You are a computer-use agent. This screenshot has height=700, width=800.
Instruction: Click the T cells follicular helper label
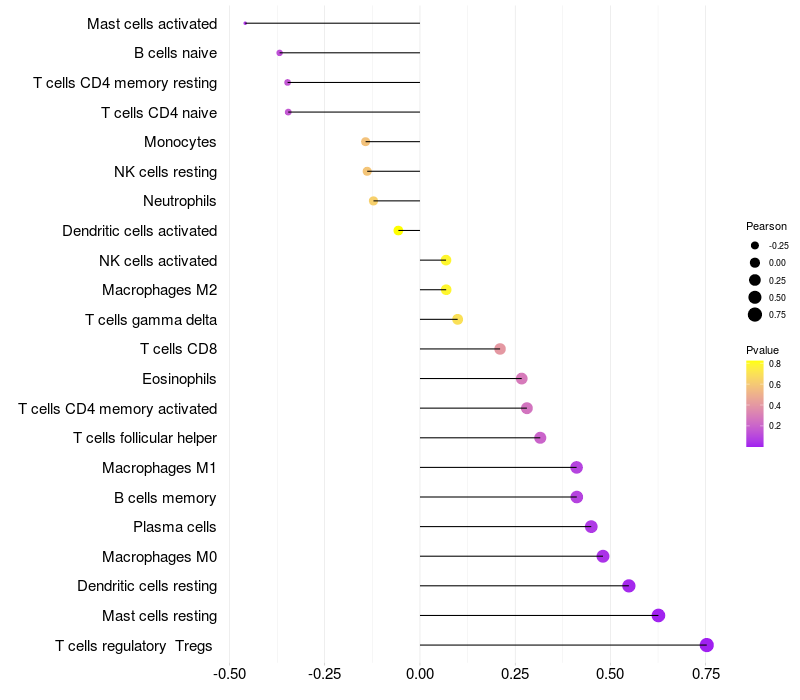pos(145,438)
